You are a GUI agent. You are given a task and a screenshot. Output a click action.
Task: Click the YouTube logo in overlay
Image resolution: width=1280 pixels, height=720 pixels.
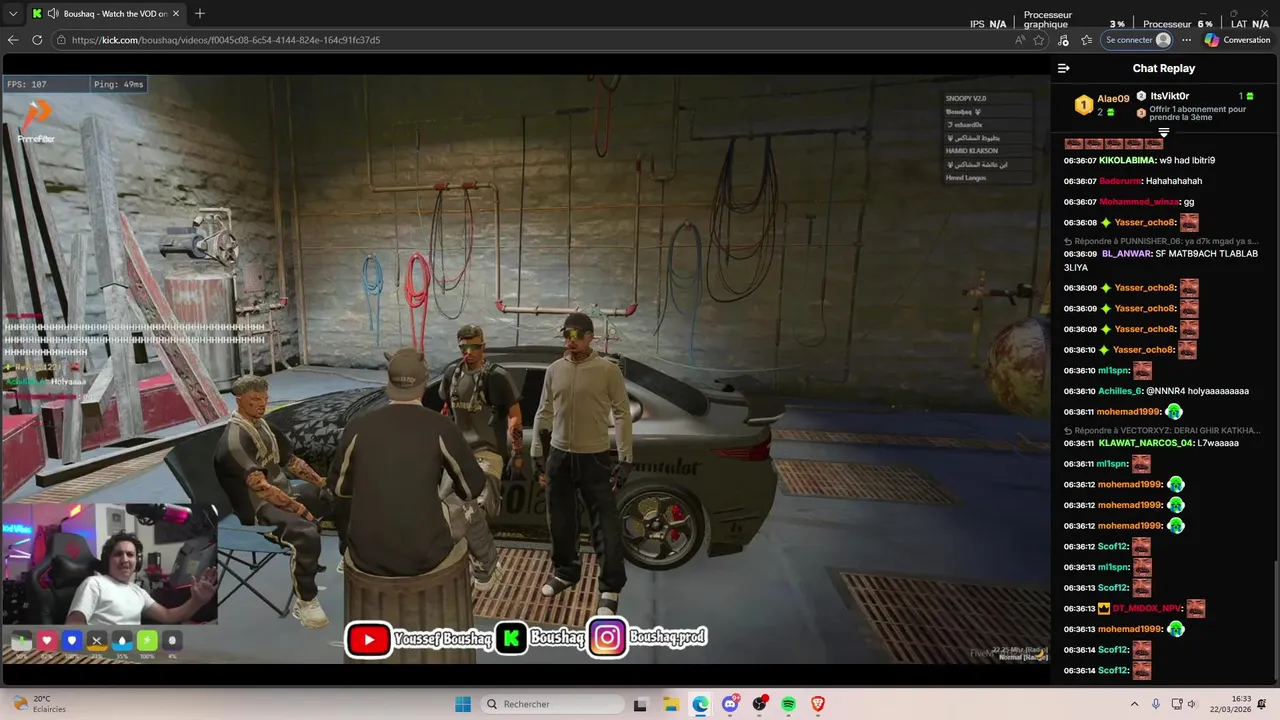[369, 639]
